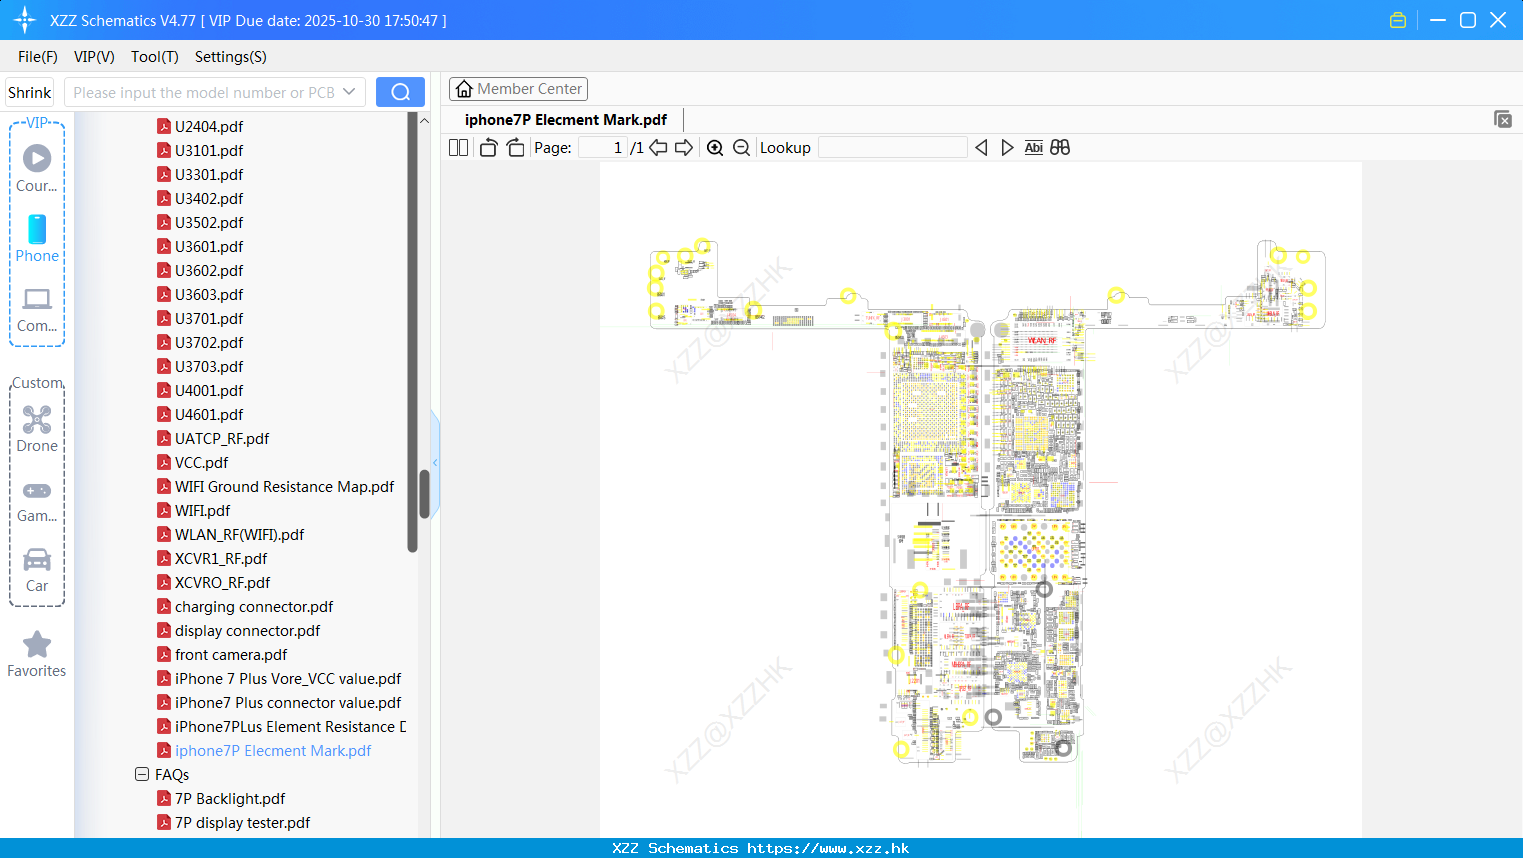The height and width of the screenshot is (858, 1523).
Task: Rotate the page counterclockwise
Action: [x=488, y=148]
